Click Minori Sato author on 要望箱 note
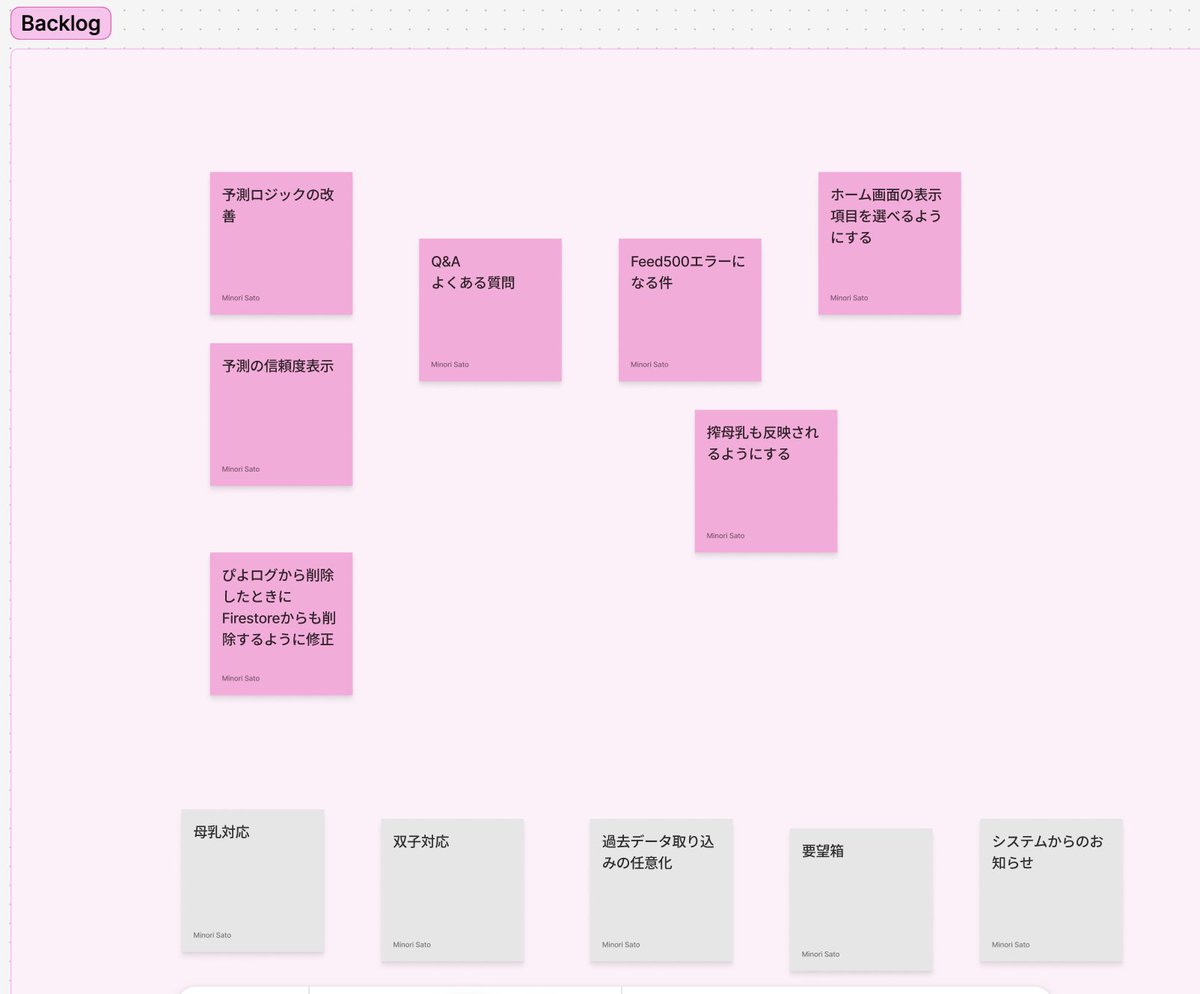Viewport: 1200px width, 994px height. click(821, 954)
